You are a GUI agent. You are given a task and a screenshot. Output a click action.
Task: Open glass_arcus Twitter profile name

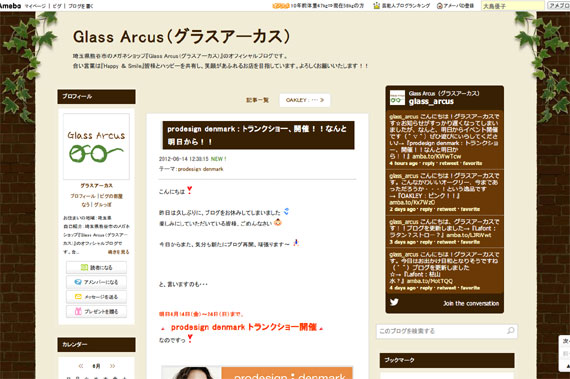(x=431, y=101)
